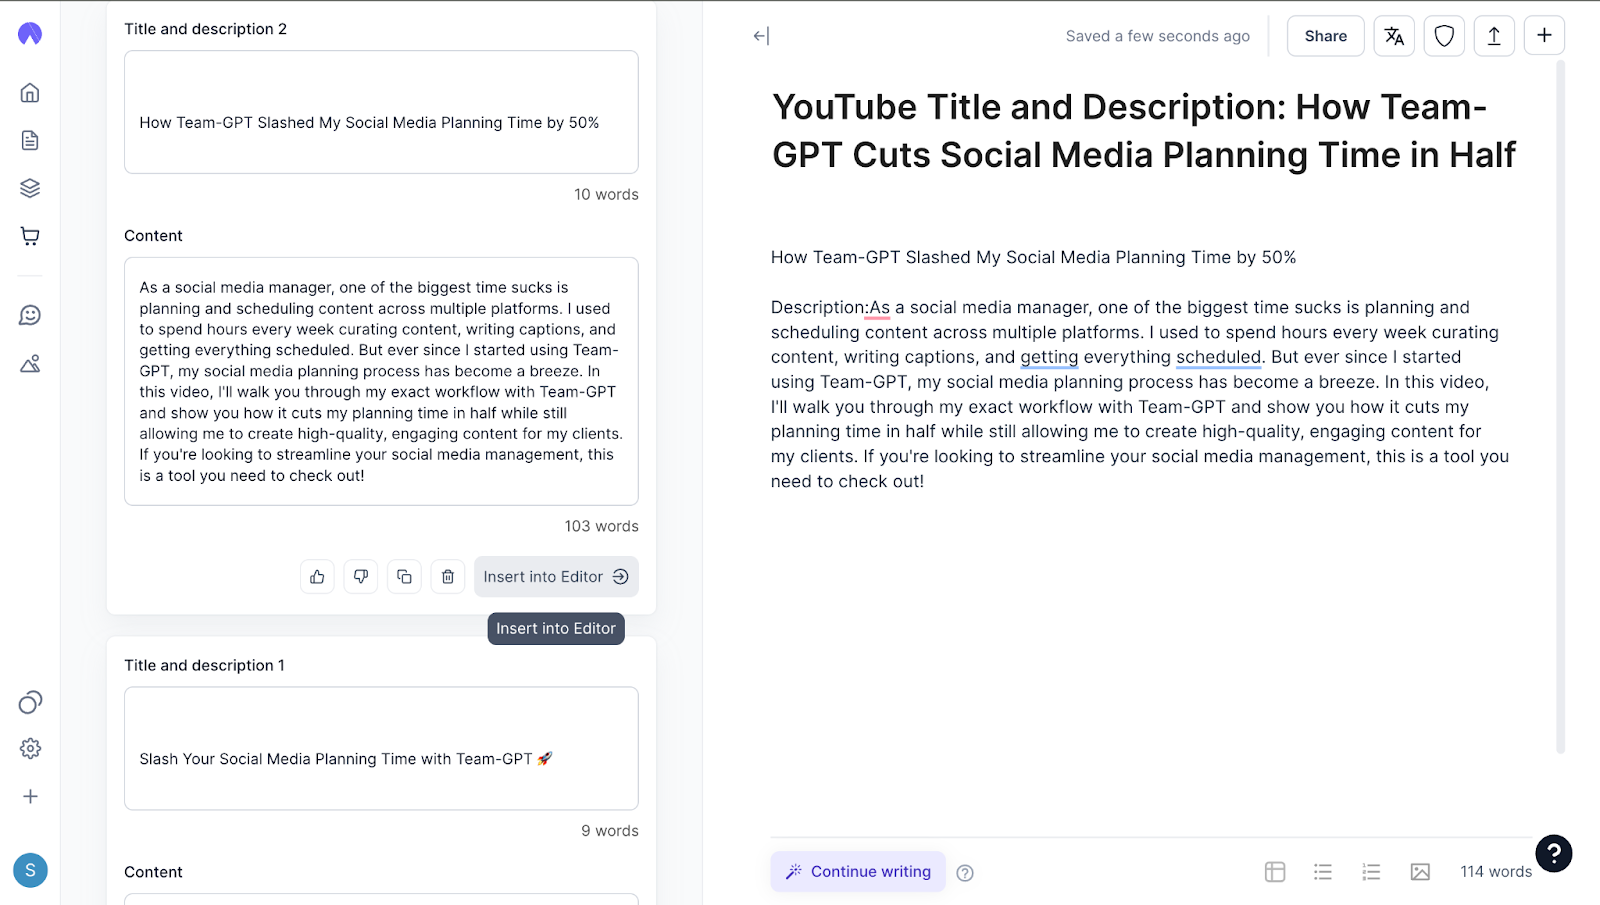Screen dimensions: 1600x905
Task: Insert an image using the picture icon
Action: (x=1420, y=872)
